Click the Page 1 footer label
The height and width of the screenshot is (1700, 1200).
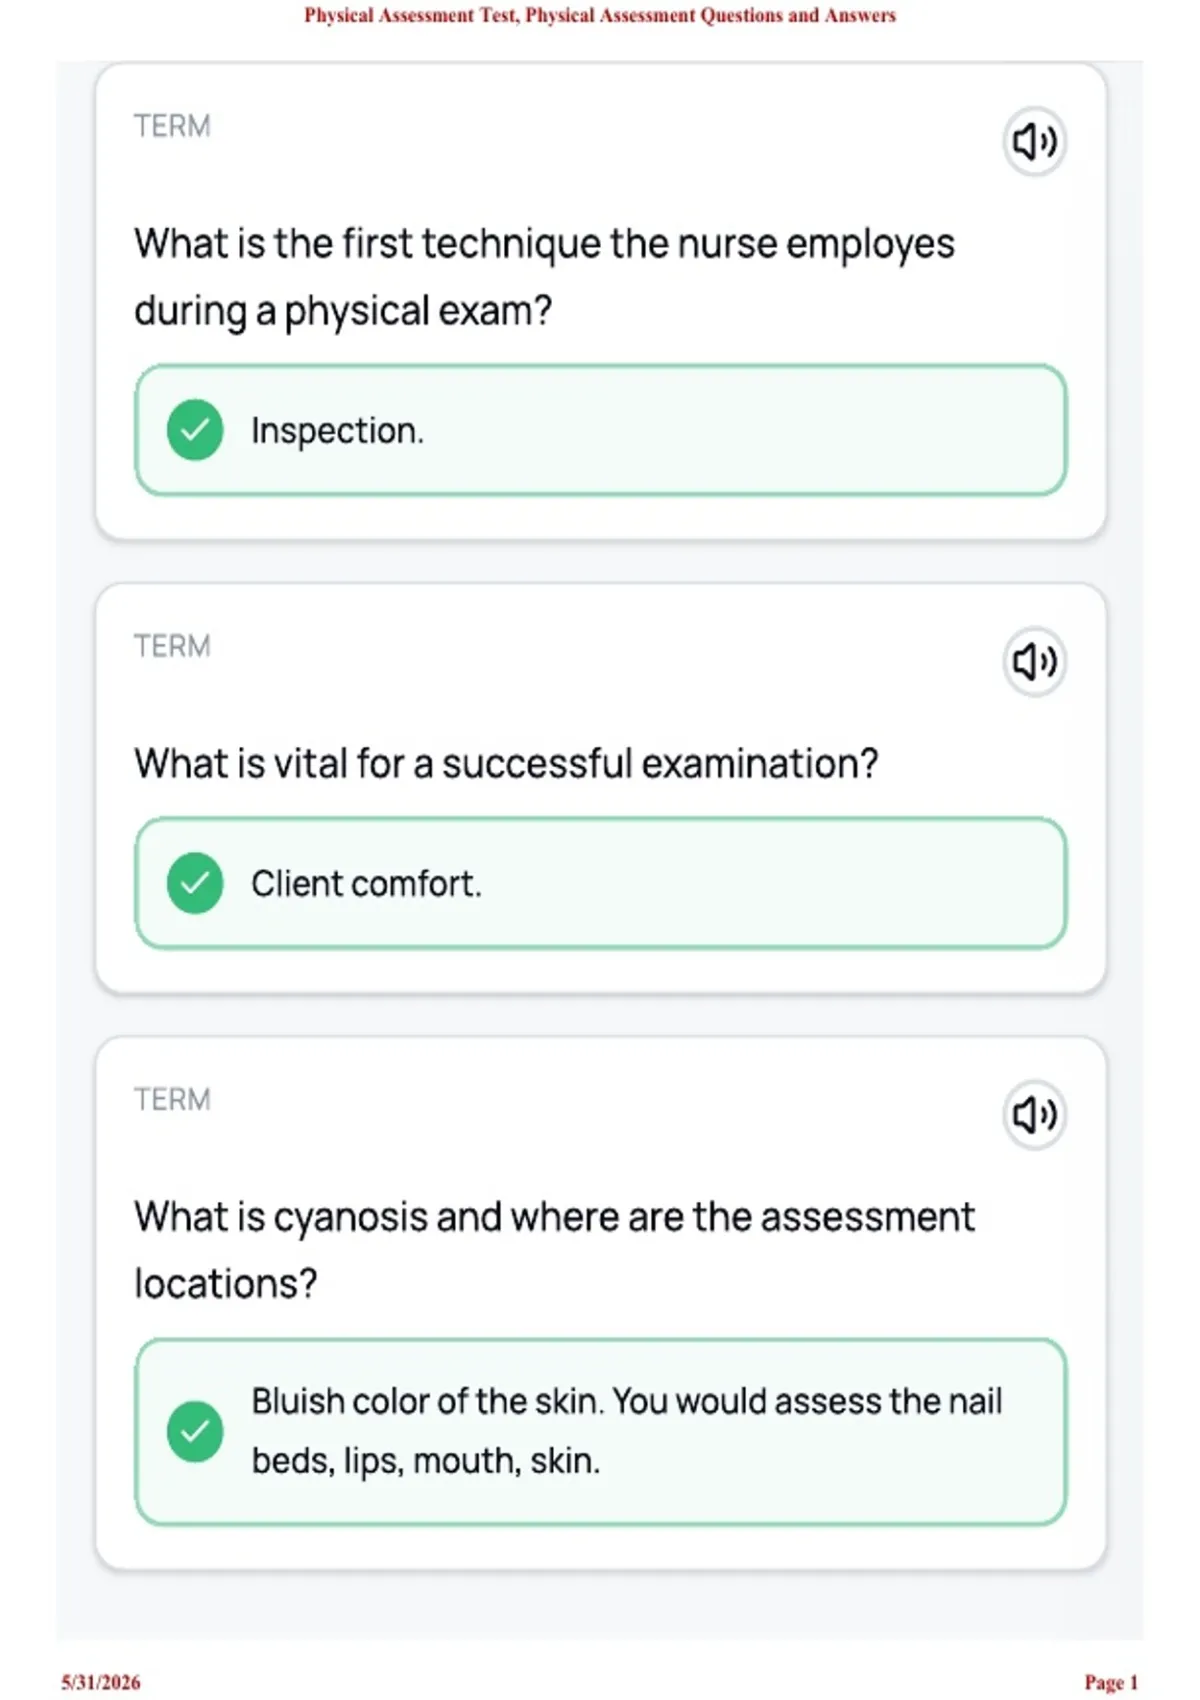click(x=1111, y=1682)
